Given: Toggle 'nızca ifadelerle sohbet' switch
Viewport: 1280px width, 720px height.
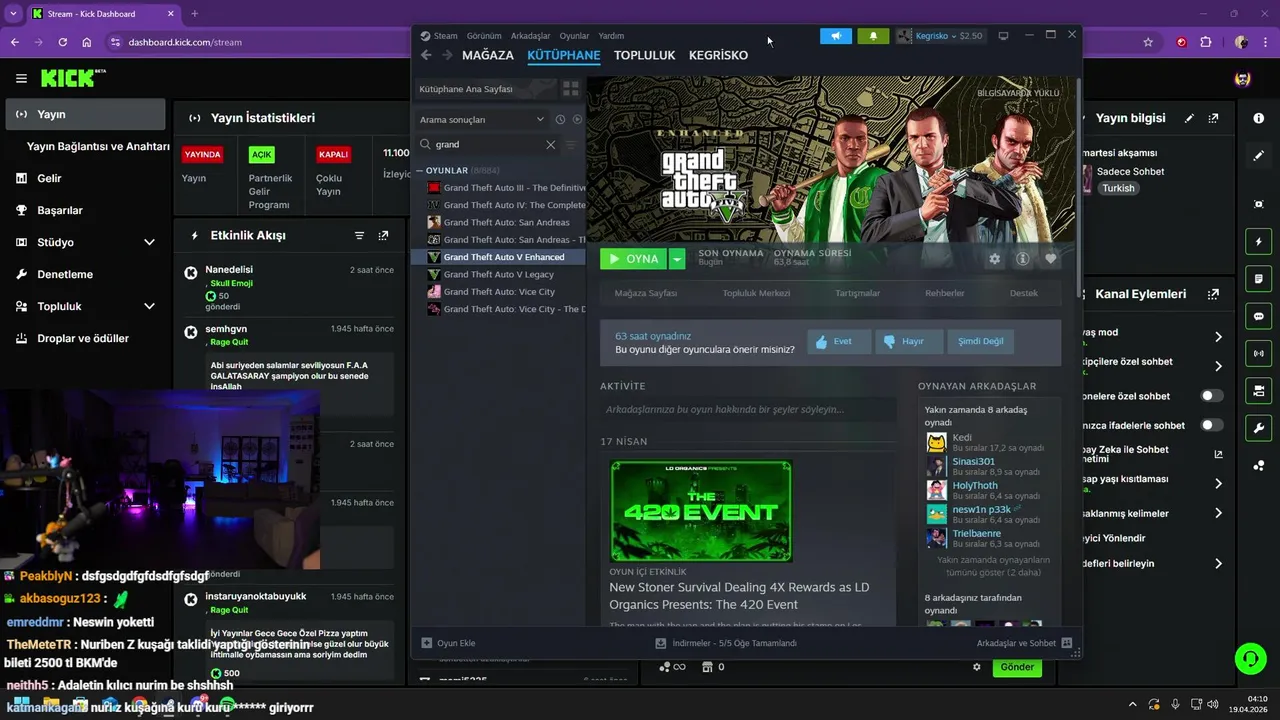Looking at the screenshot, I should (x=1212, y=425).
